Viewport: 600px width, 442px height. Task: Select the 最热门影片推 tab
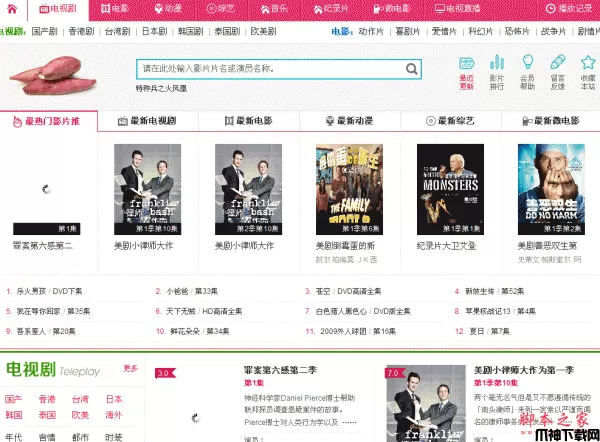[x=49, y=121]
